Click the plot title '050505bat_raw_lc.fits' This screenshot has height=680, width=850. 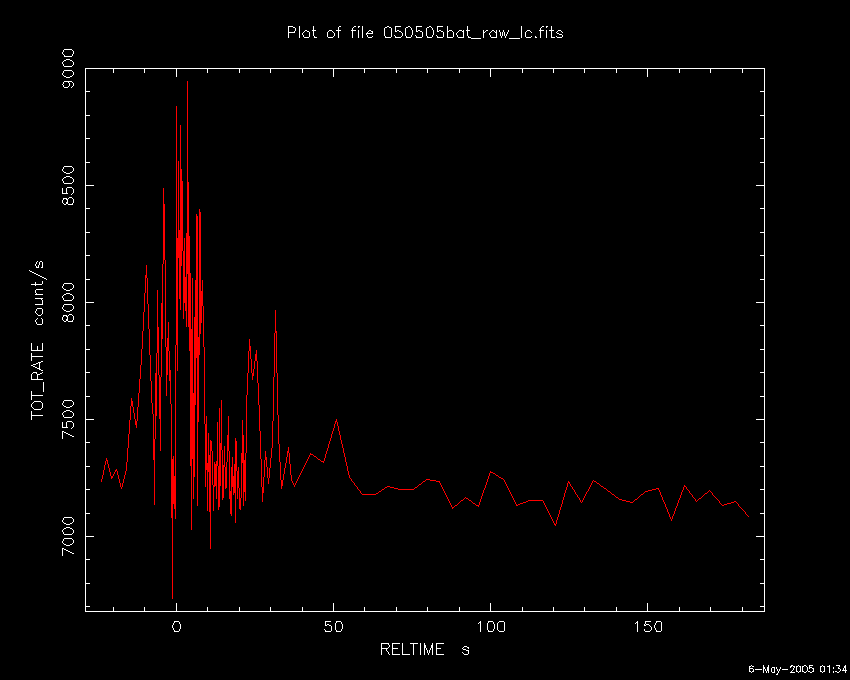coord(473,33)
